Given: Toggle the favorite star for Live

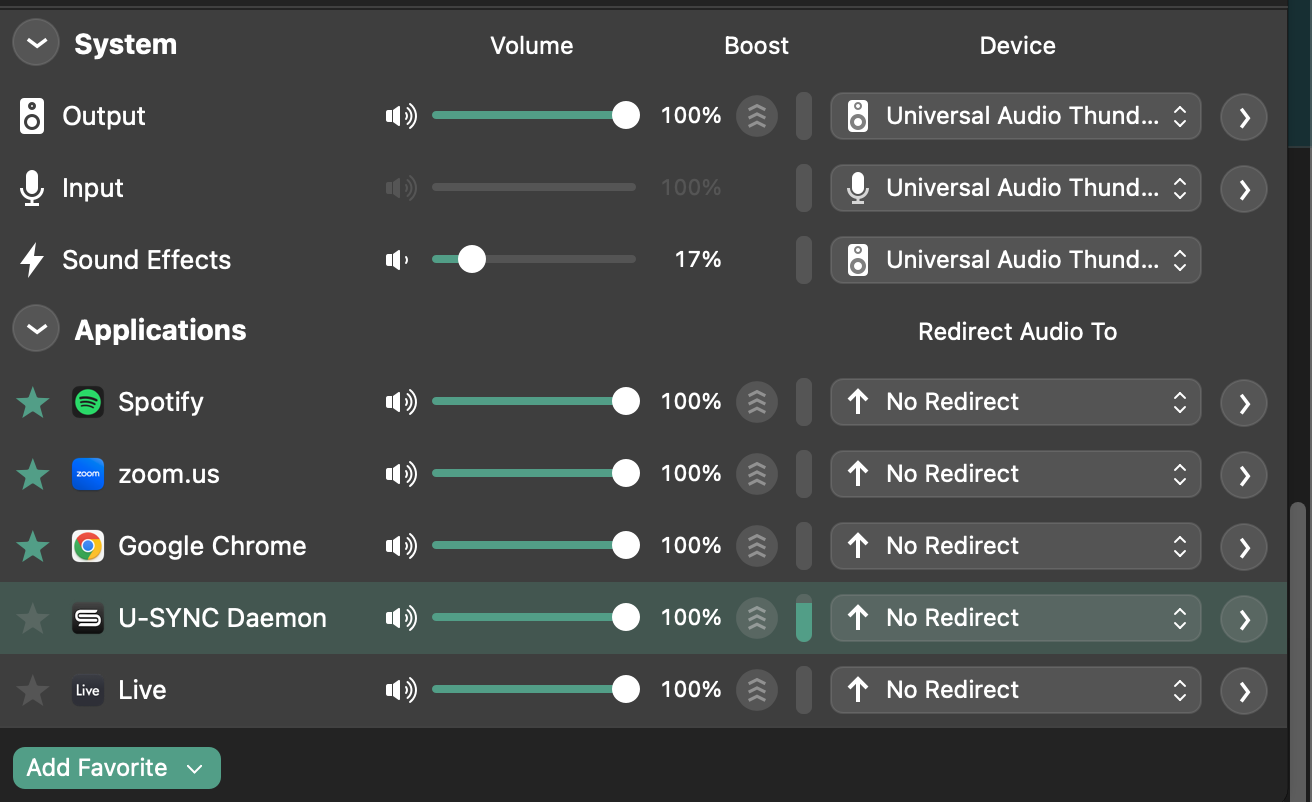Looking at the screenshot, I should click(x=33, y=690).
